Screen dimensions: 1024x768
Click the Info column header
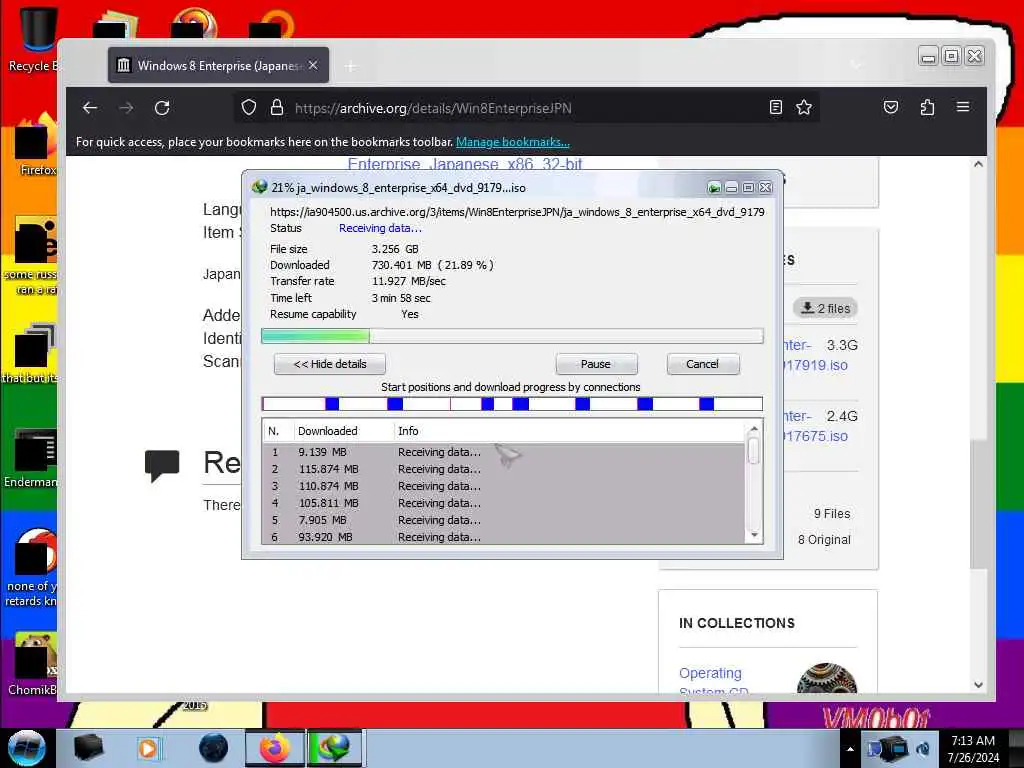click(x=408, y=431)
